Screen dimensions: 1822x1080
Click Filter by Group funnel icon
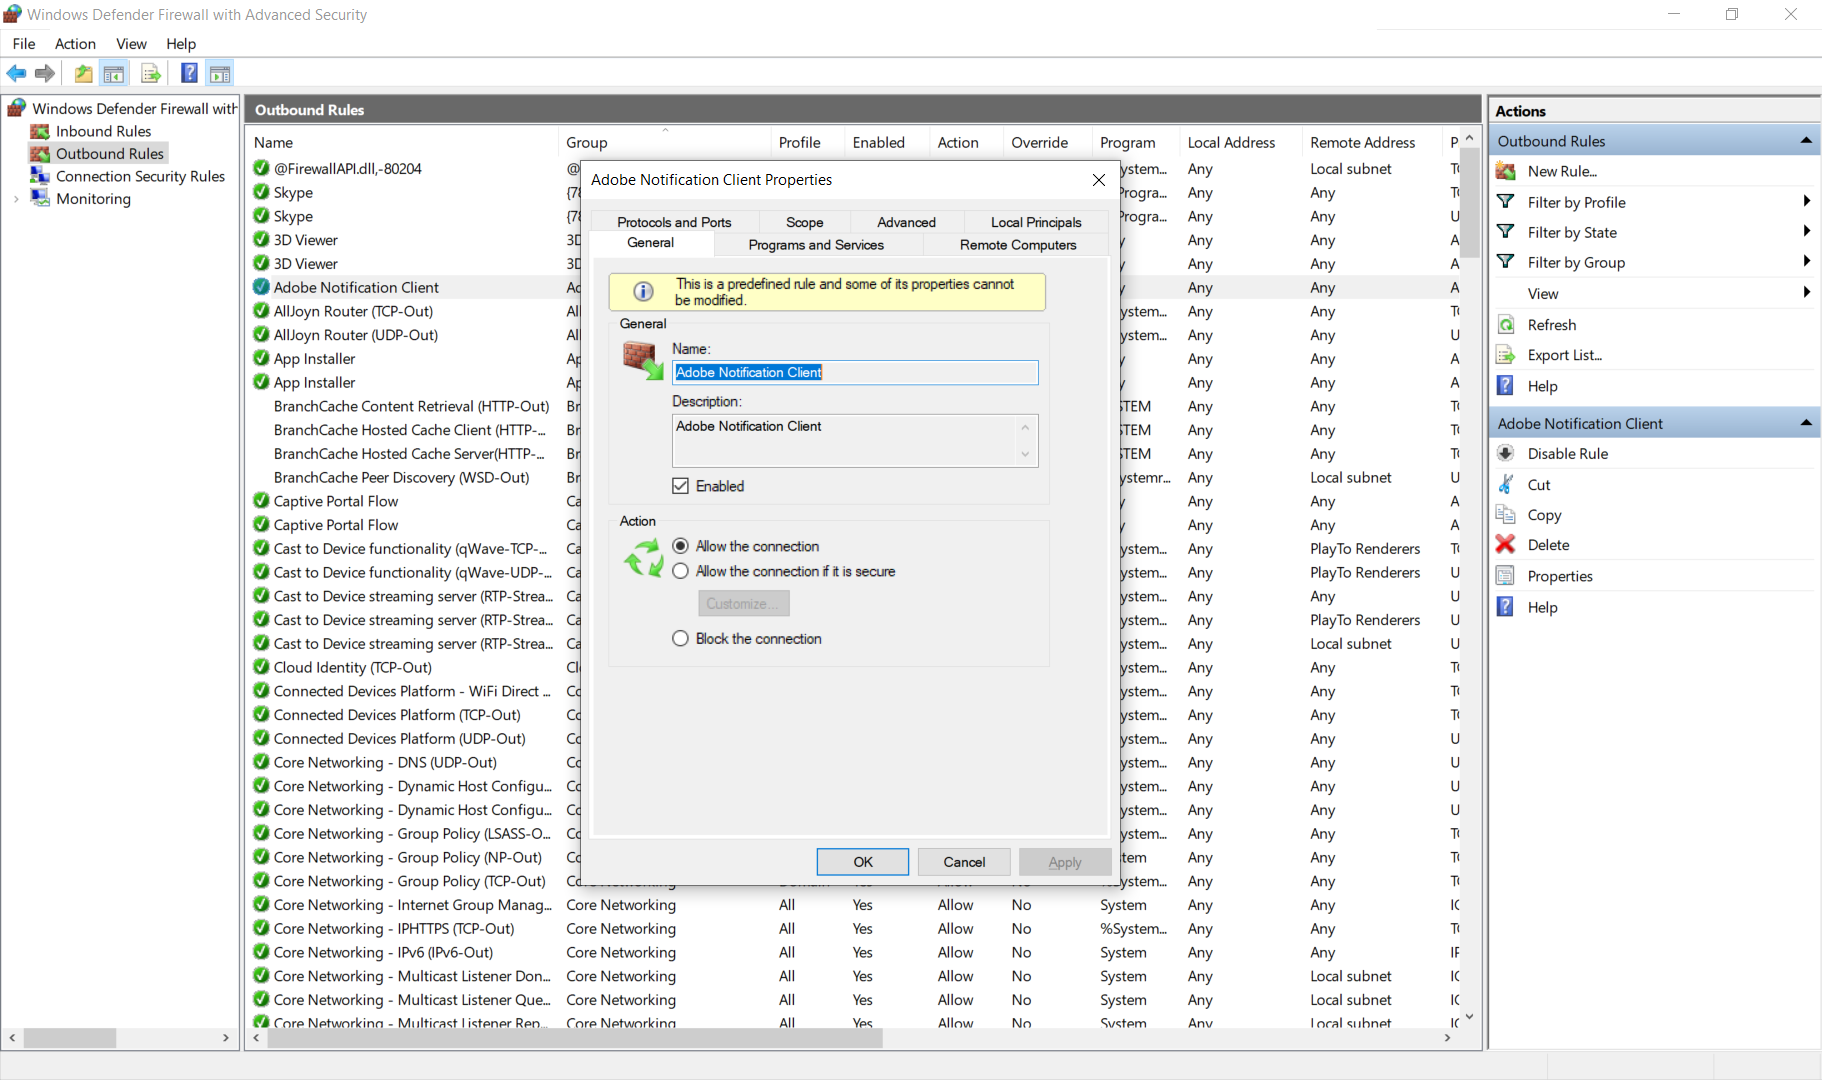coord(1505,262)
